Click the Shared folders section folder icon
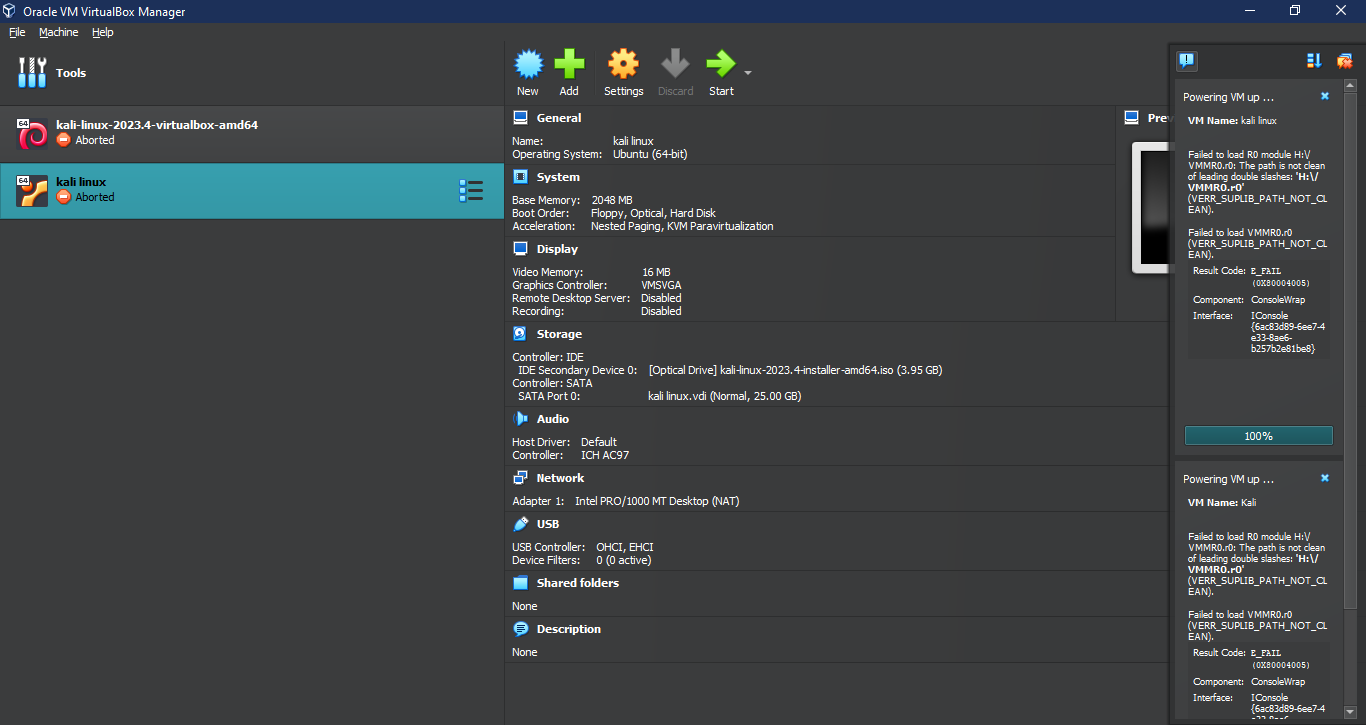The width and height of the screenshot is (1366, 725). point(520,583)
